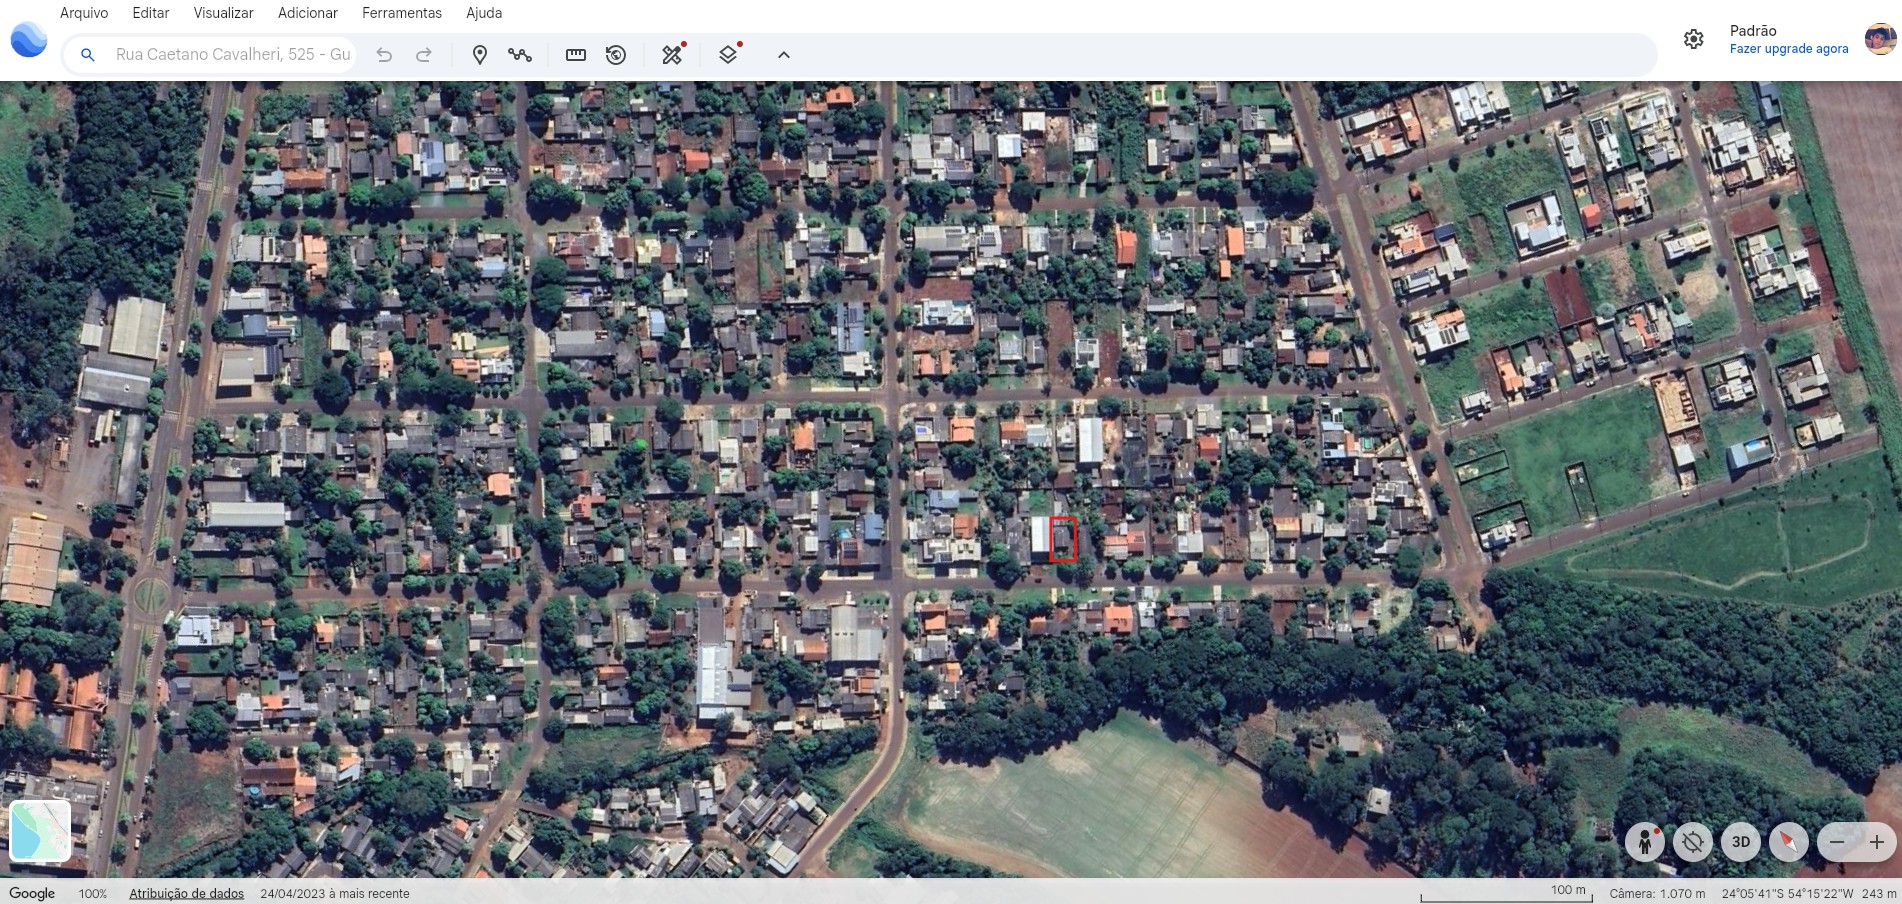This screenshot has width=1902, height=904.
Task: Select the draw path or polygon tool
Action: point(520,55)
